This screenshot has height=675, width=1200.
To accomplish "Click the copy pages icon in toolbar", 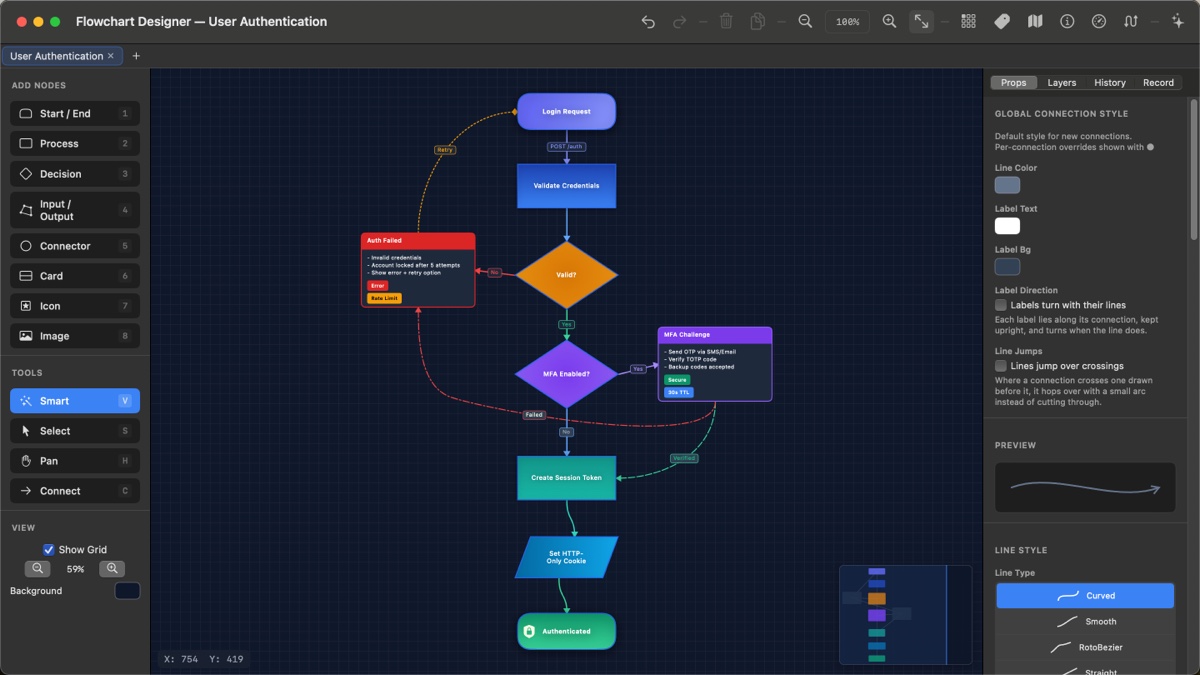I will 758,22.
